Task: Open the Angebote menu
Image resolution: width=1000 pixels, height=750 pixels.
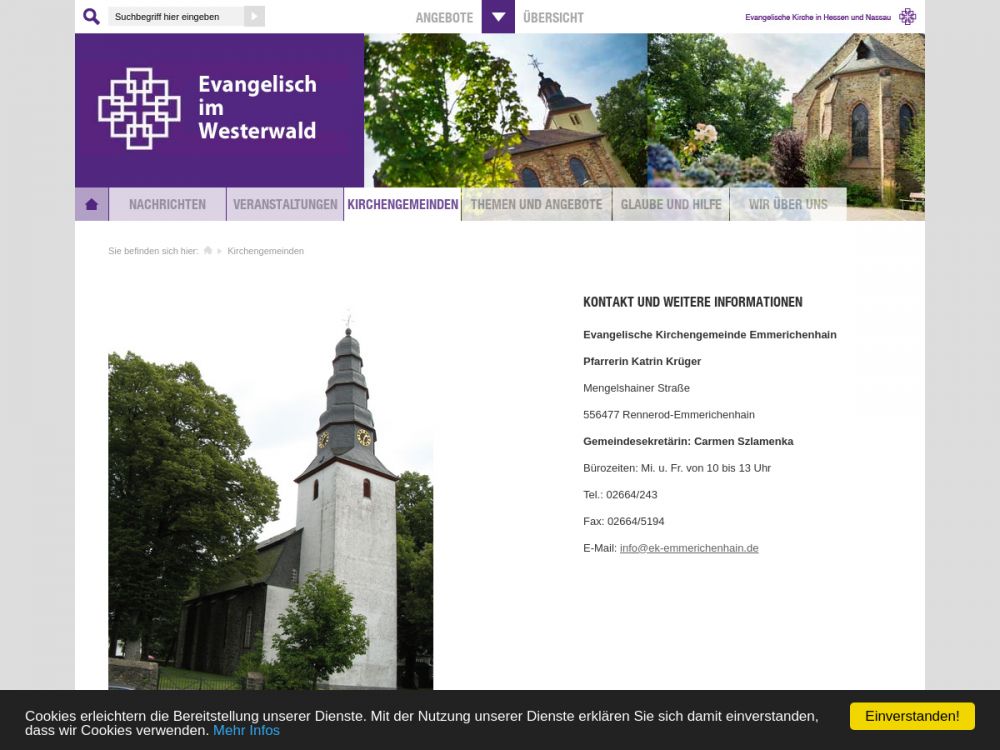Action: (x=444, y=17)
